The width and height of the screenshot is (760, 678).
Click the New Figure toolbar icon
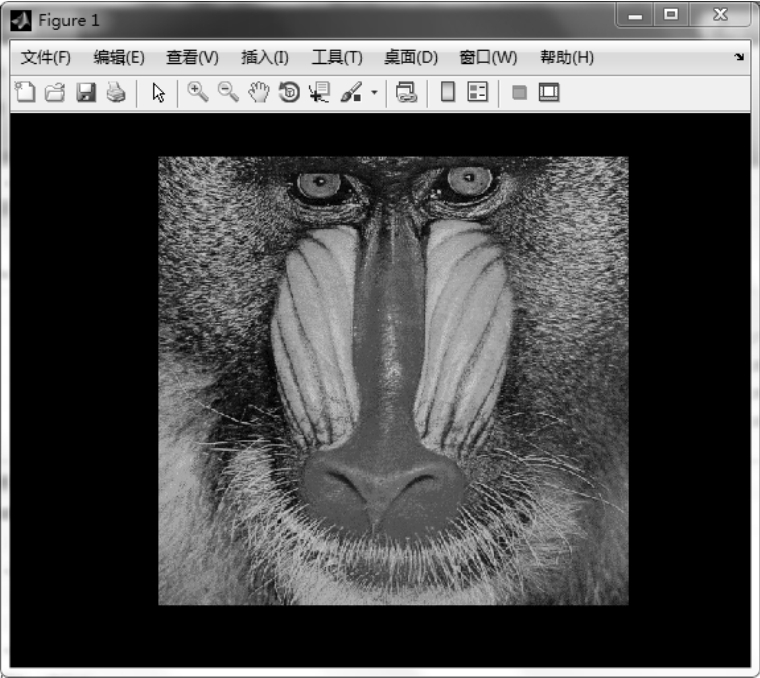pos(25,93)
